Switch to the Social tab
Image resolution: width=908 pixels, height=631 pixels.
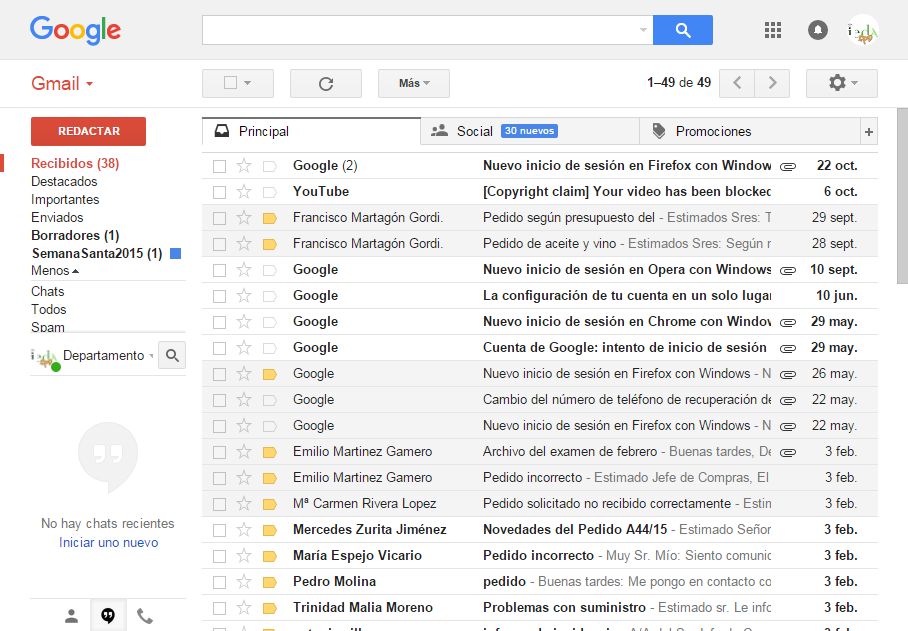pyautogui.click(x=530, y=131)
